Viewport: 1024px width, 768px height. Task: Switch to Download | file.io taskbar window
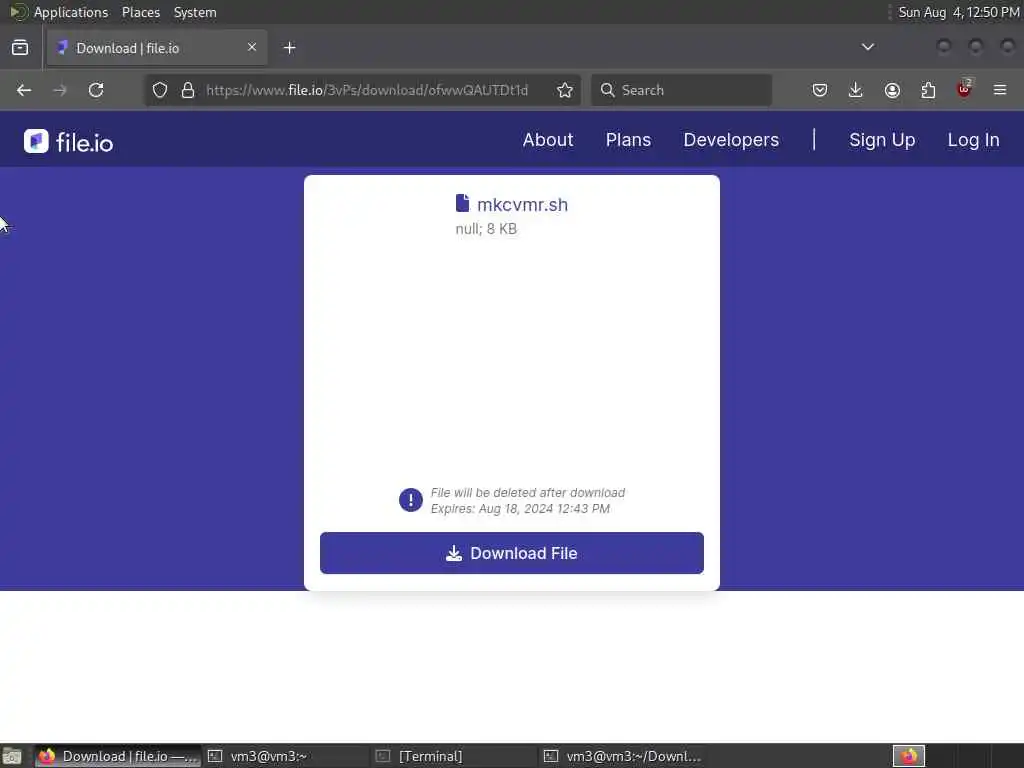click(x=118, y=756)
